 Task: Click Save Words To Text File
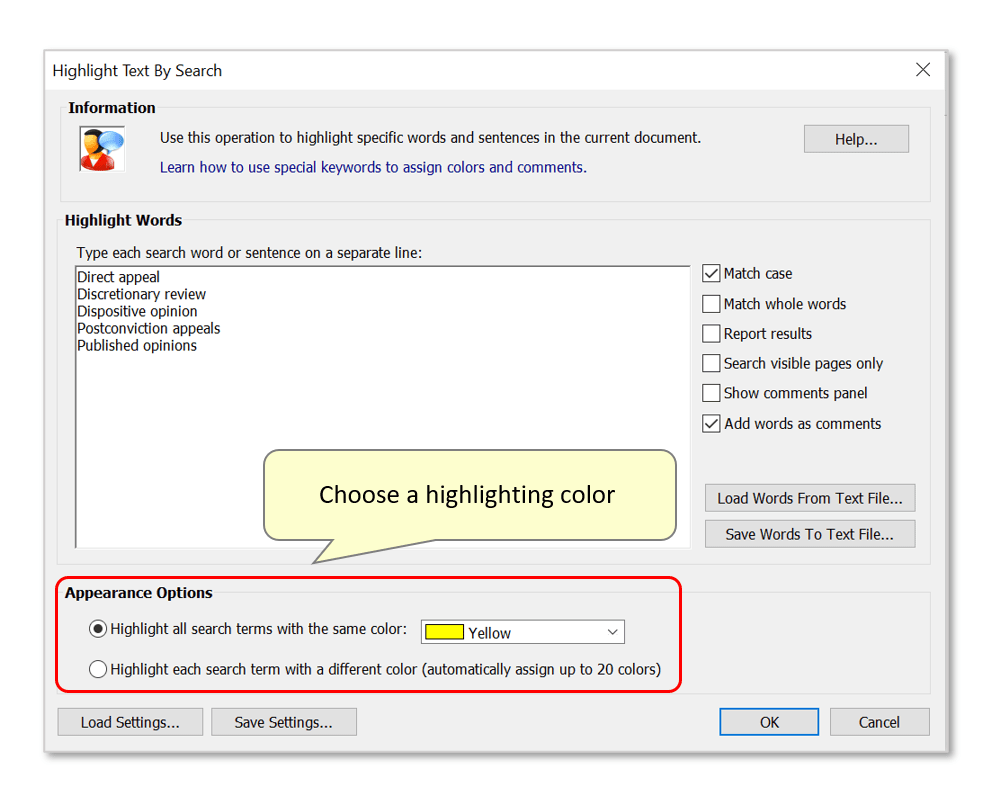(809, 533)
